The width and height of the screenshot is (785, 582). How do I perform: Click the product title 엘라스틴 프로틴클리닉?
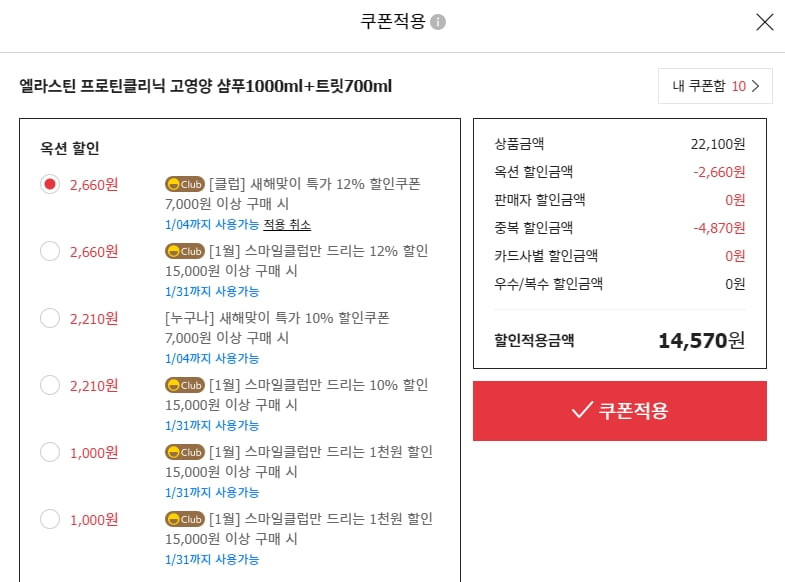[205, 86]
